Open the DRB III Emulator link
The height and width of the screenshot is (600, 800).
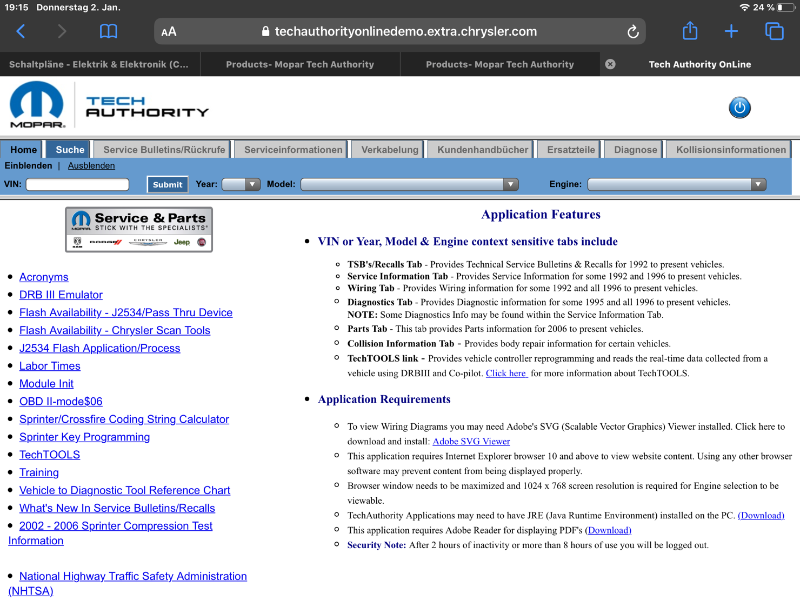61,295
